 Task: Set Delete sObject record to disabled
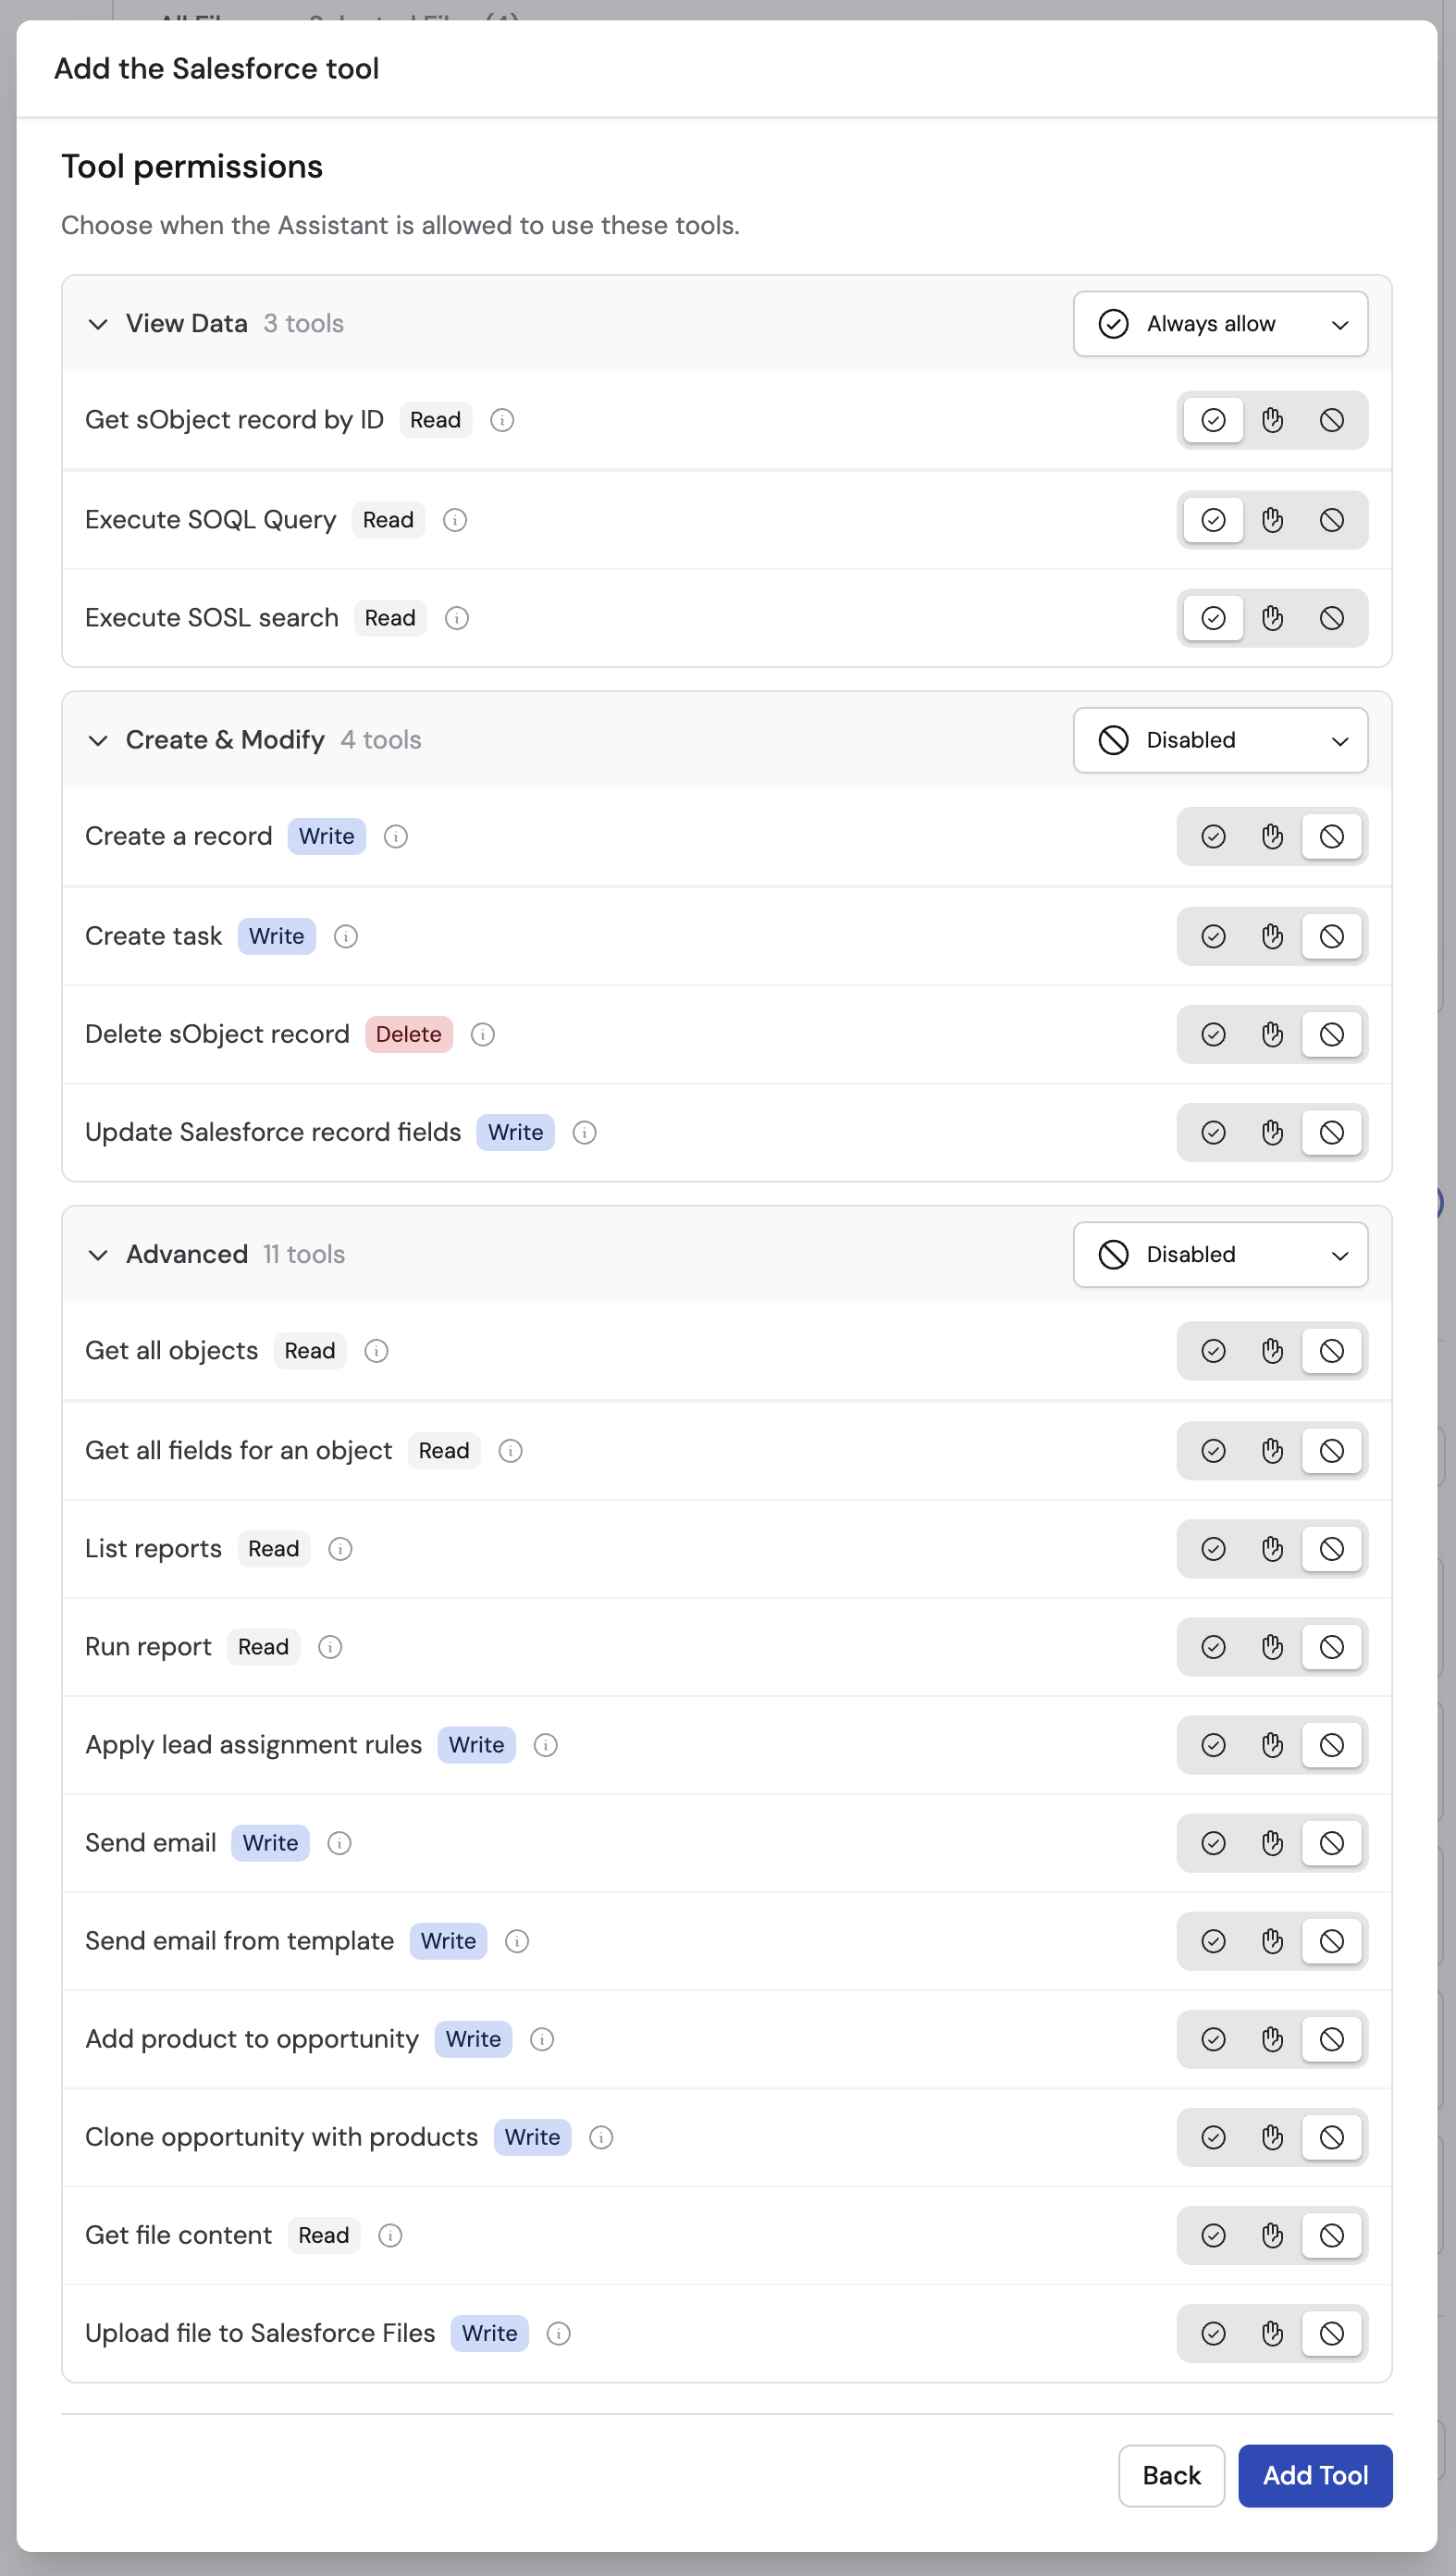pos(1331,1034)
